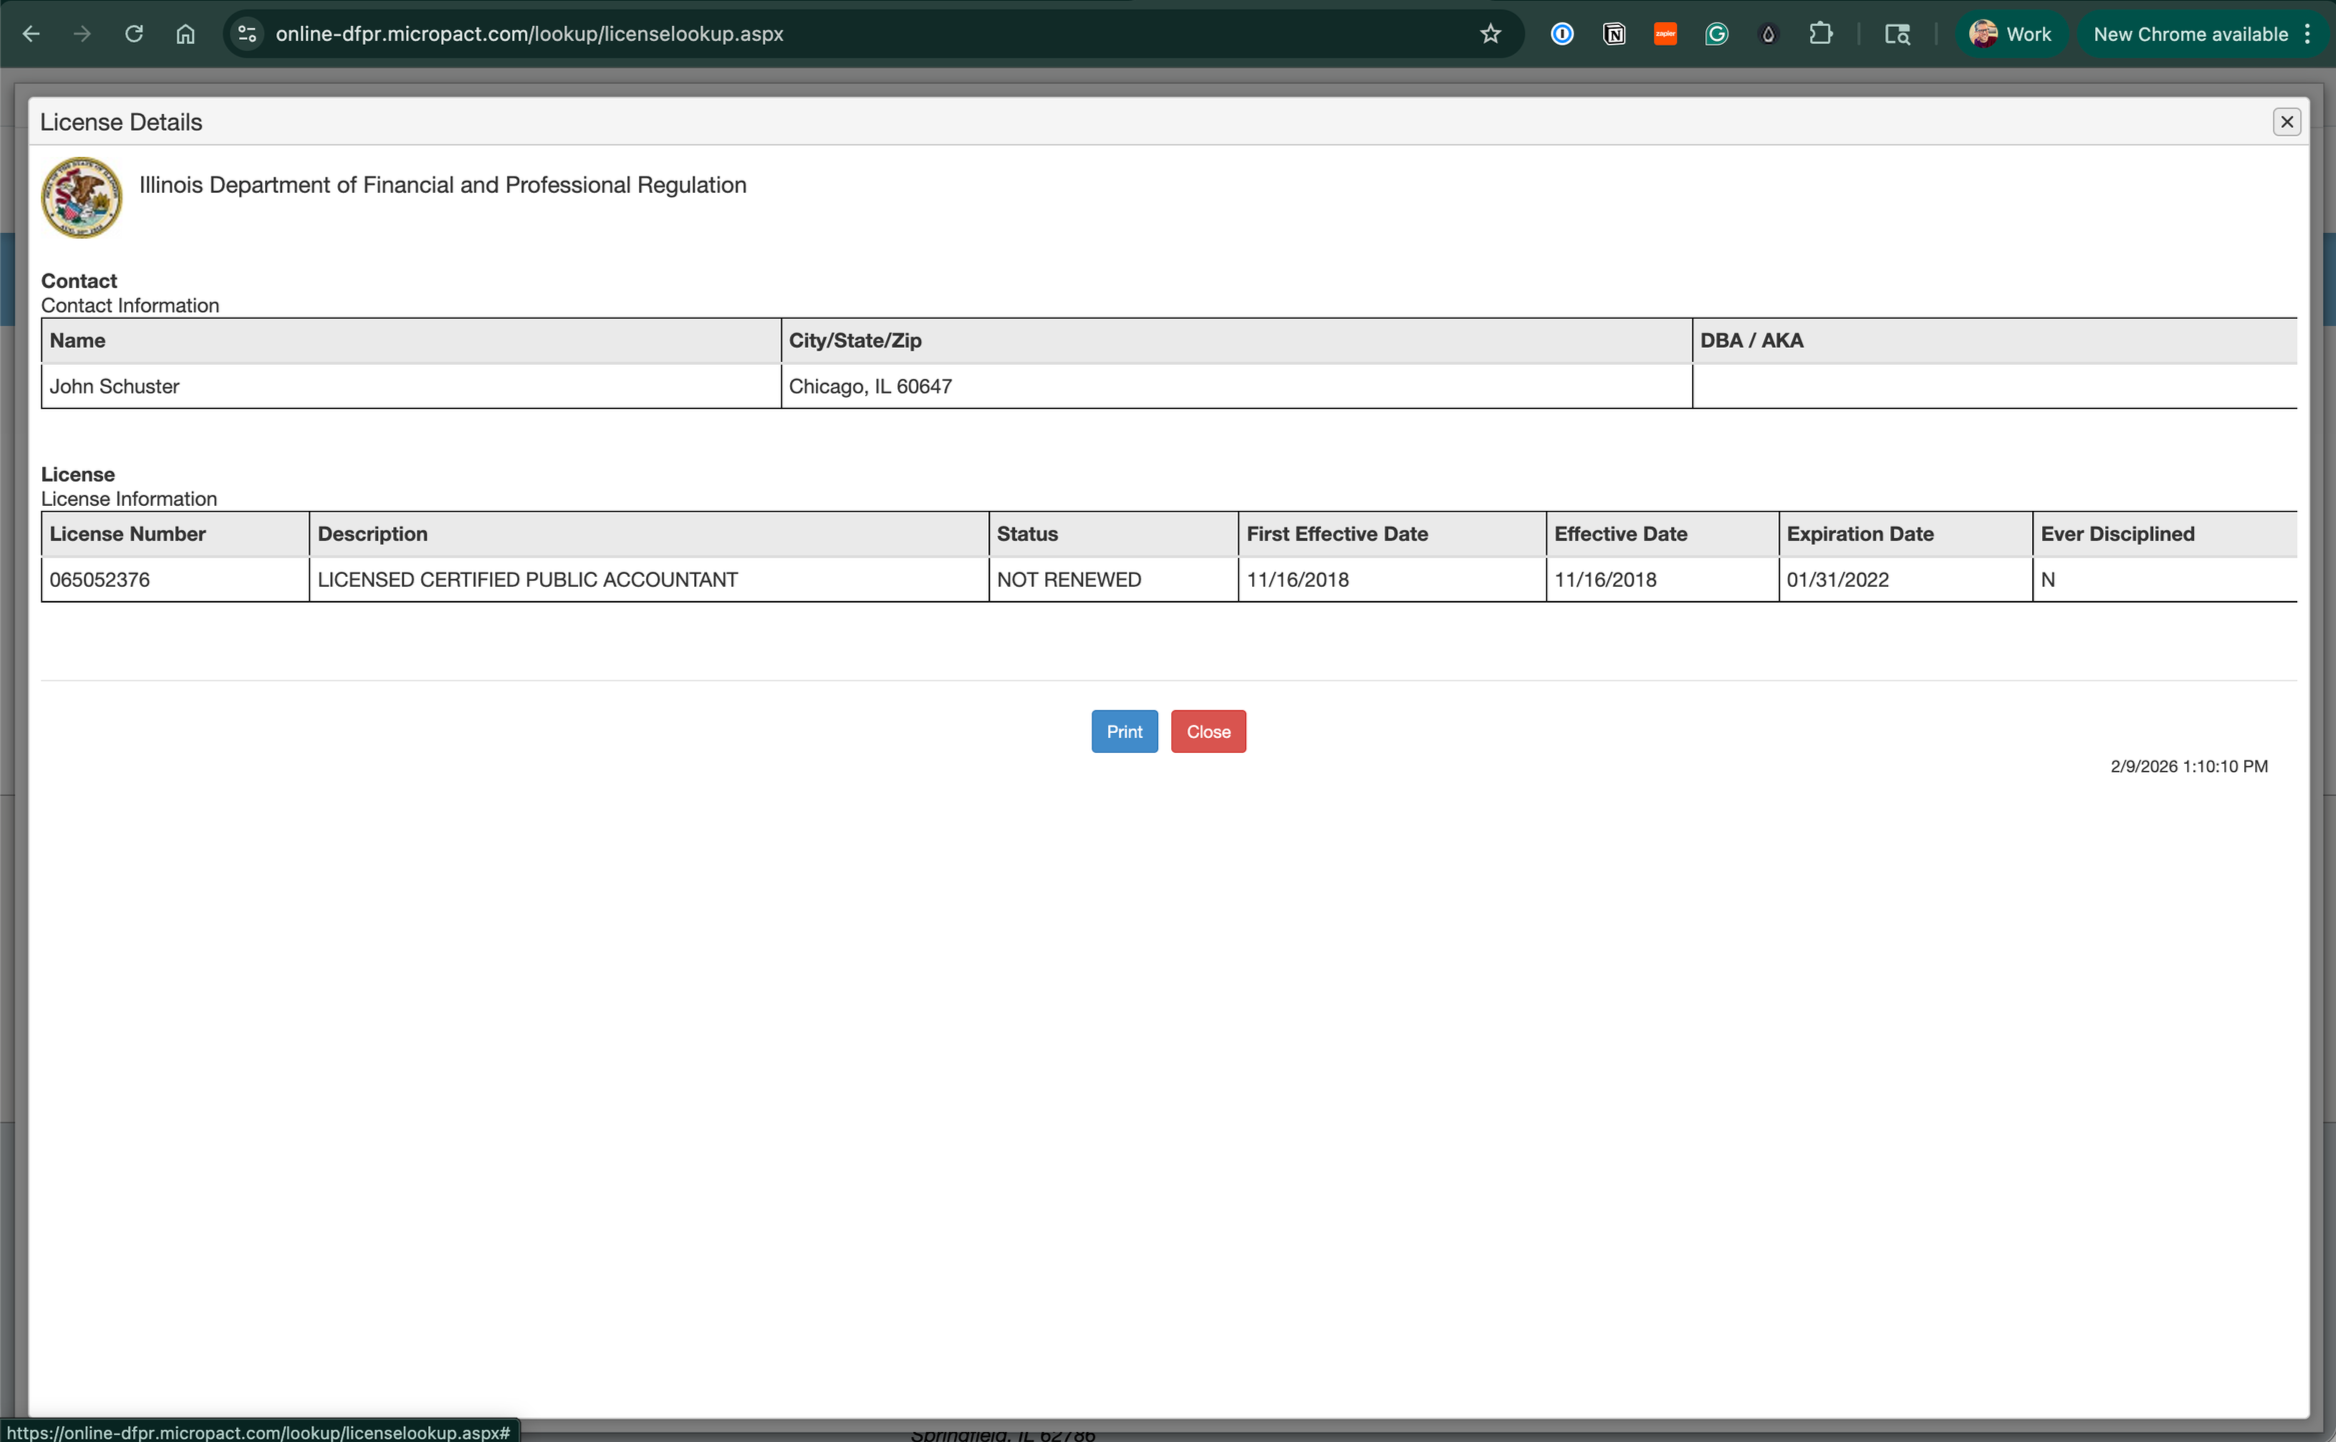Viewport: 2336px width, 1442px height.
Task: Click the 1Password extension icon
Action: [x=1561, y=34]
